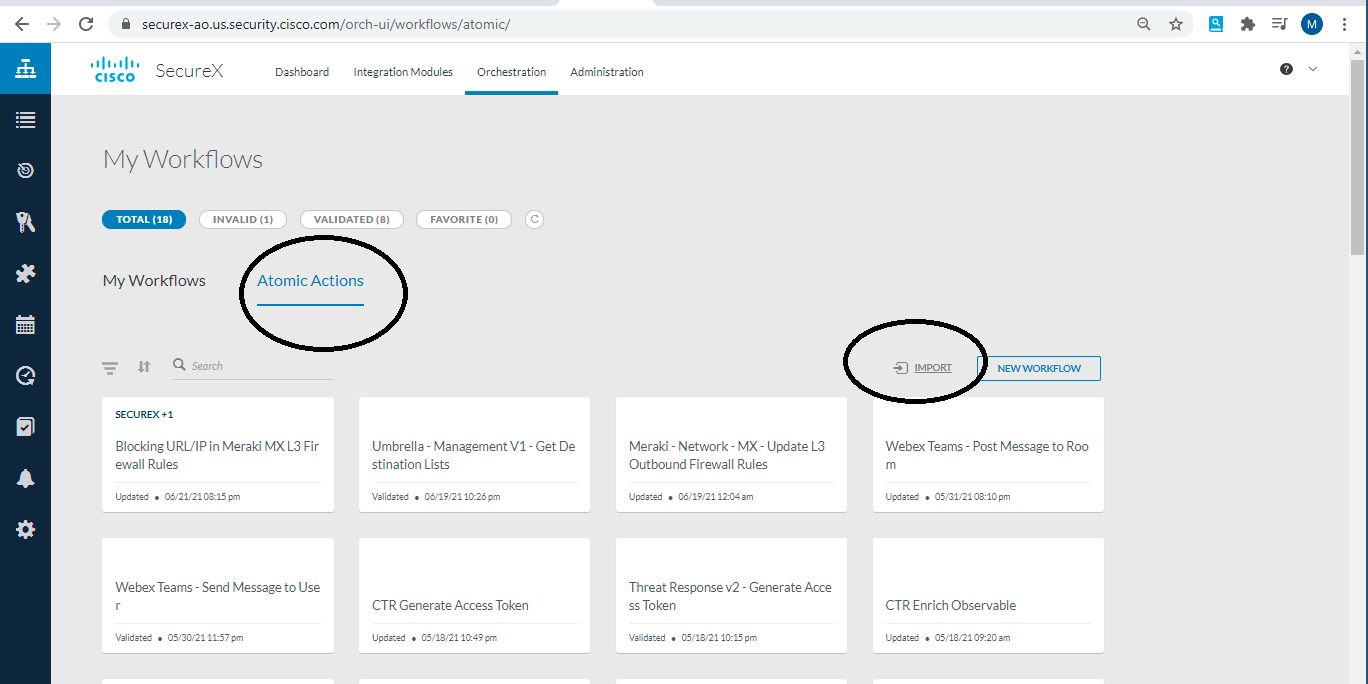Open the calendar schedules icon in sidebar
Viewport: 1368px width, 684px height.
tap(25, 324)
